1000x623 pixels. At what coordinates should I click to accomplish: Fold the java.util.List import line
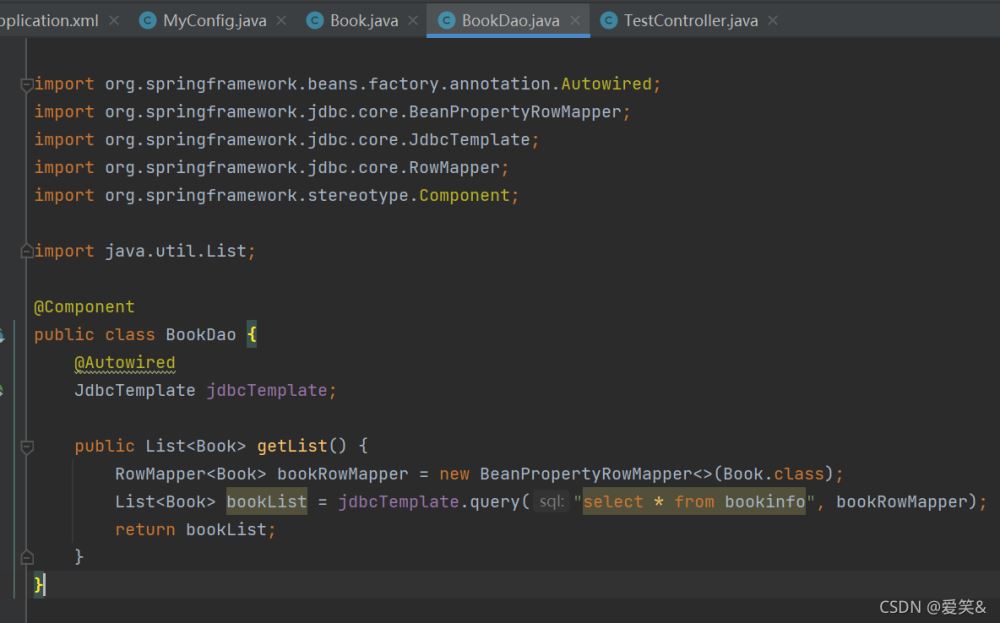[x=27, y=251]
